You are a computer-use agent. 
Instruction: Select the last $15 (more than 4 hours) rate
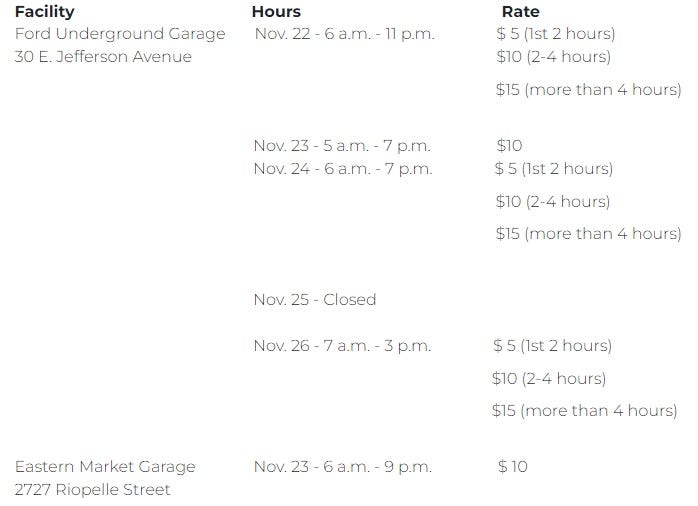[584, 411]
